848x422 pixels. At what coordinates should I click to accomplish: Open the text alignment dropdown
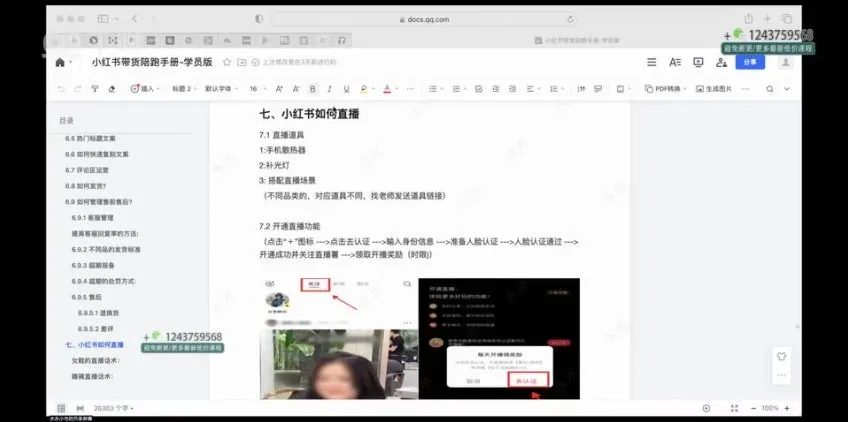(533, 89)
